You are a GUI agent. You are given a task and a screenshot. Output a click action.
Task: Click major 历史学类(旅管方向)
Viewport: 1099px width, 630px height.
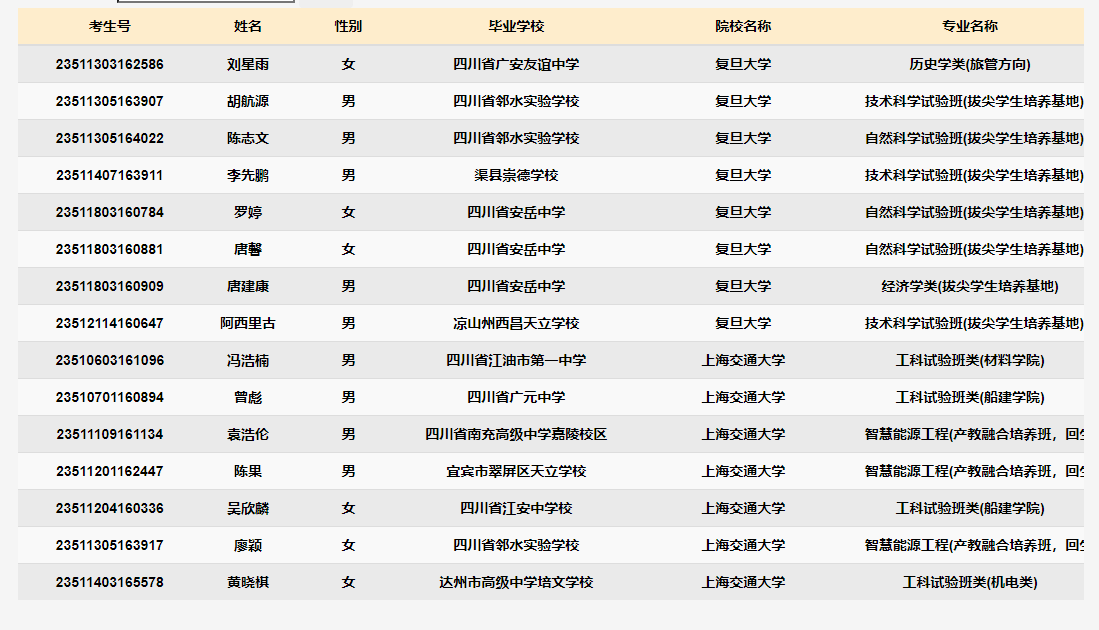click(x=970, y=64)
